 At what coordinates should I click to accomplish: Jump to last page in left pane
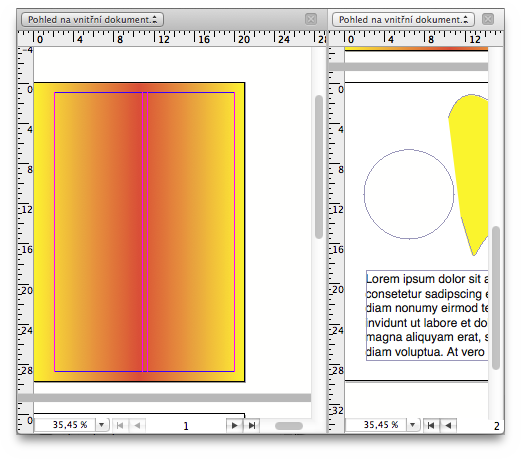(x=252, y=425)
